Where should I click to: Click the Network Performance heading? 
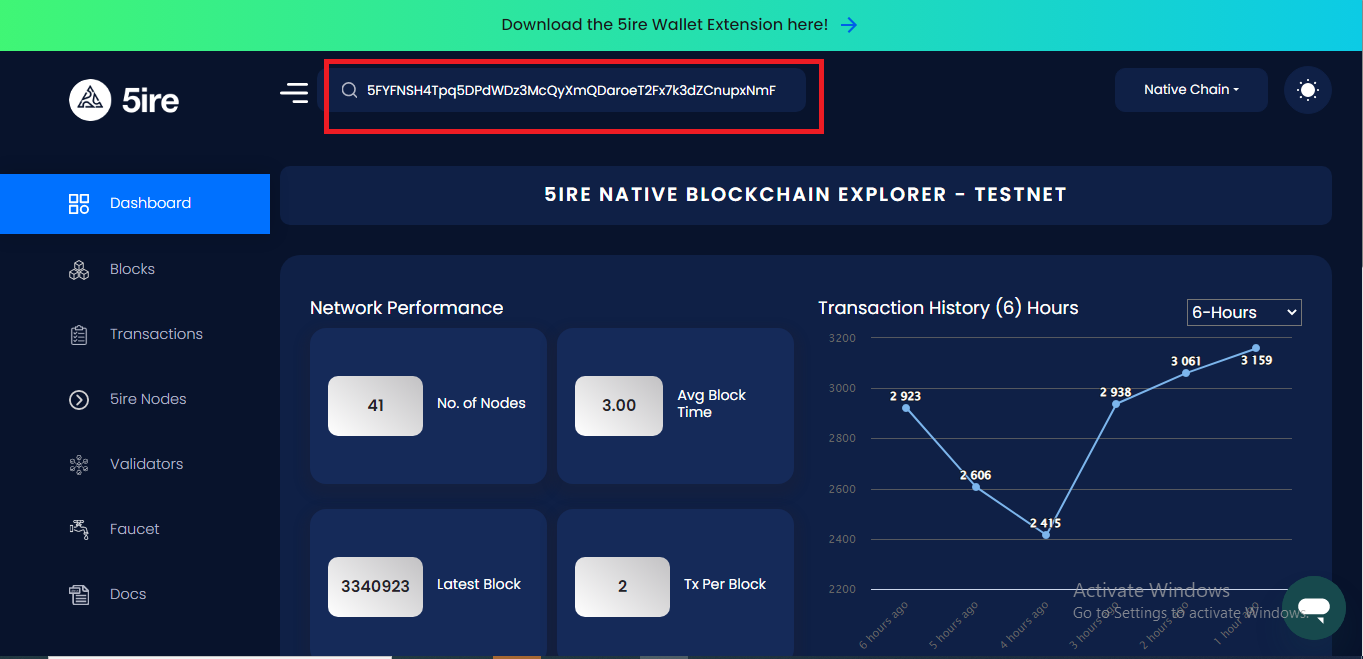pyautogui.click(x=406, y=308)
